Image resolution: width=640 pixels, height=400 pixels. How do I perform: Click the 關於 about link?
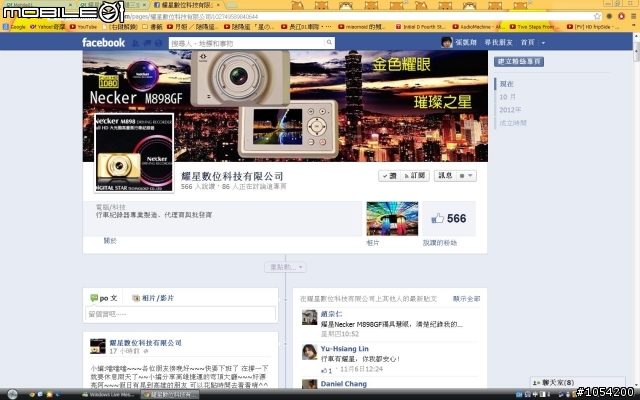click(110, 241)
